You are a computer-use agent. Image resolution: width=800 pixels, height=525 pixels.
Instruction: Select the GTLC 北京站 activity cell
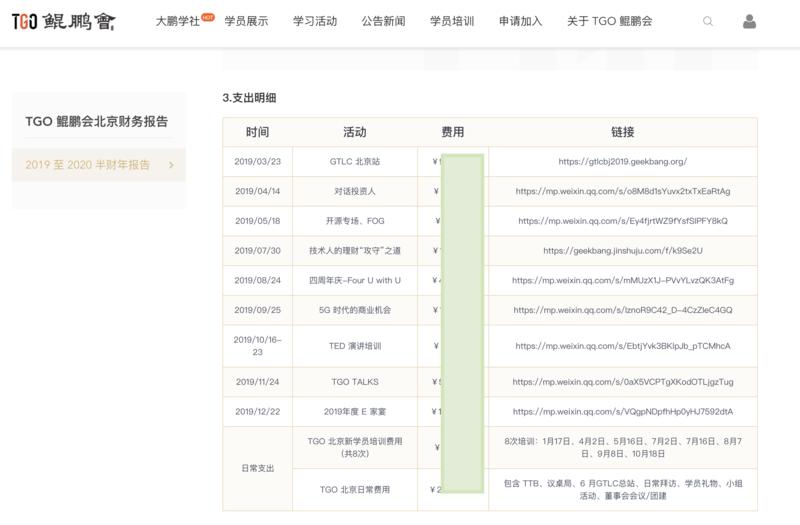(355, 162)
